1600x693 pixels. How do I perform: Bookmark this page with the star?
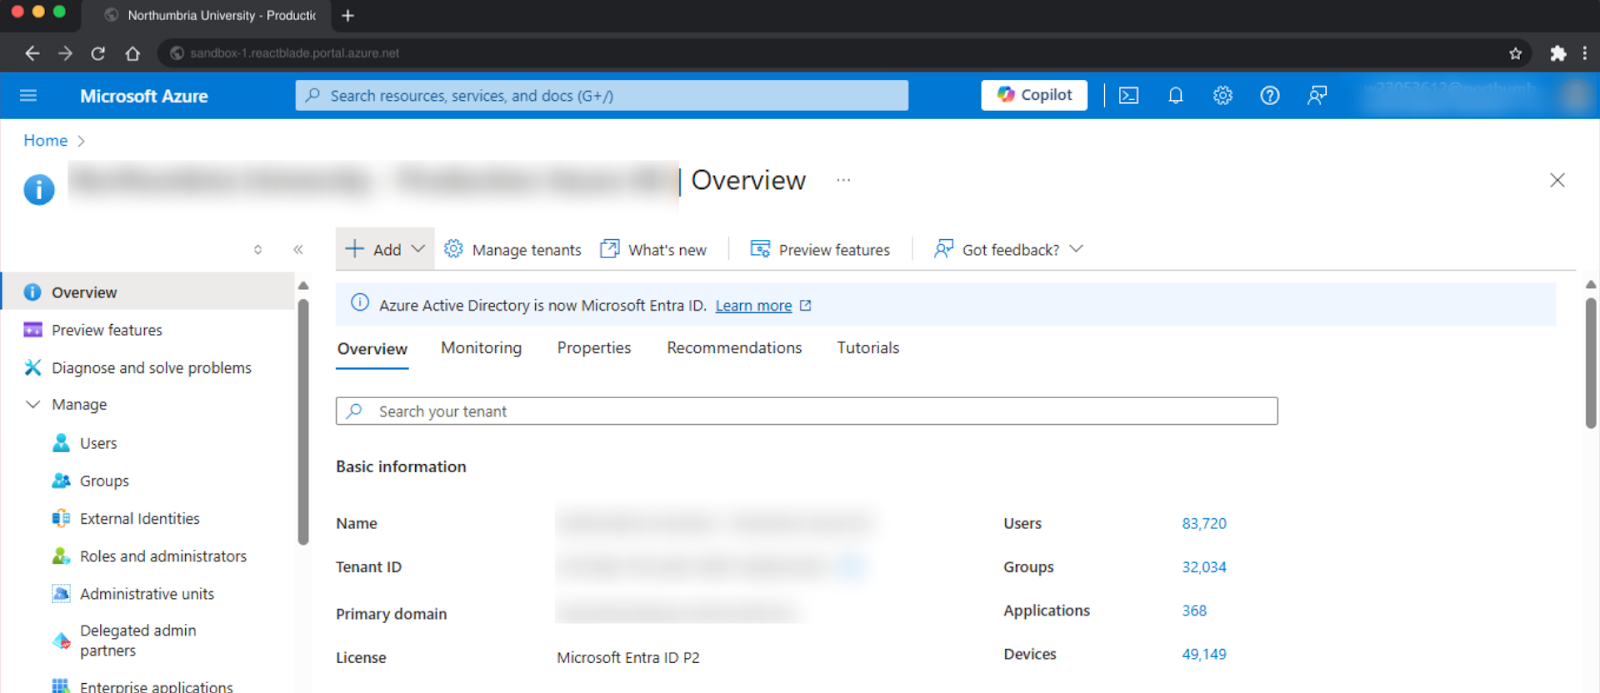(x=1515, y=53)
